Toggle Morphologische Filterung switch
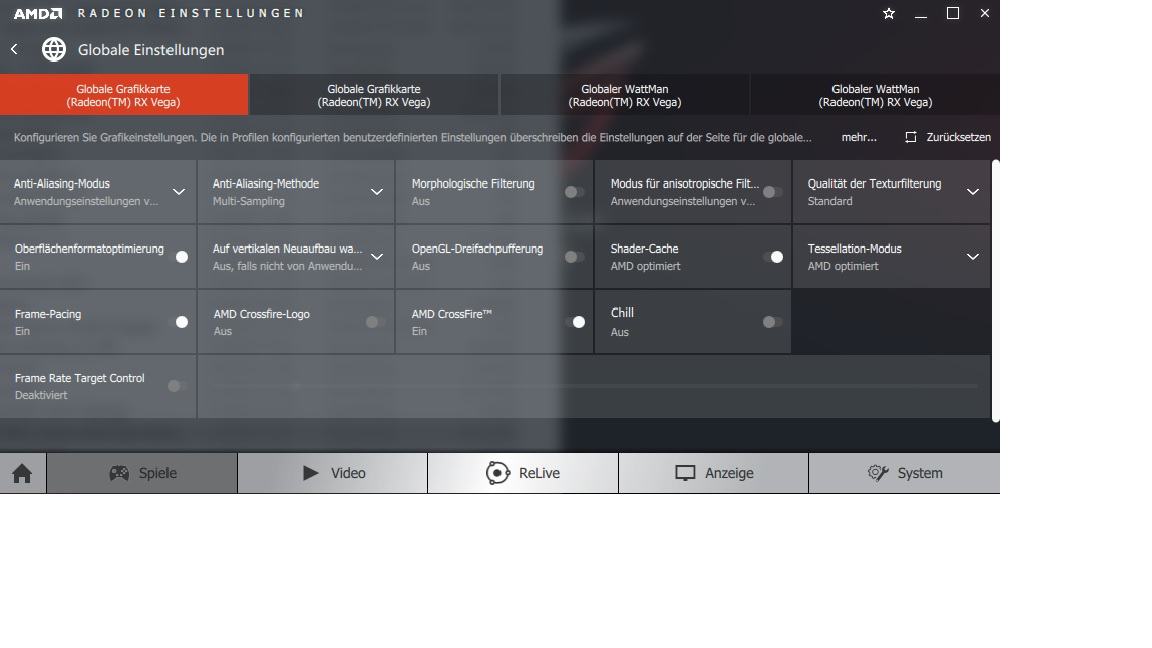This screenshot has width=1152, height=648. (x=575, y=192)
